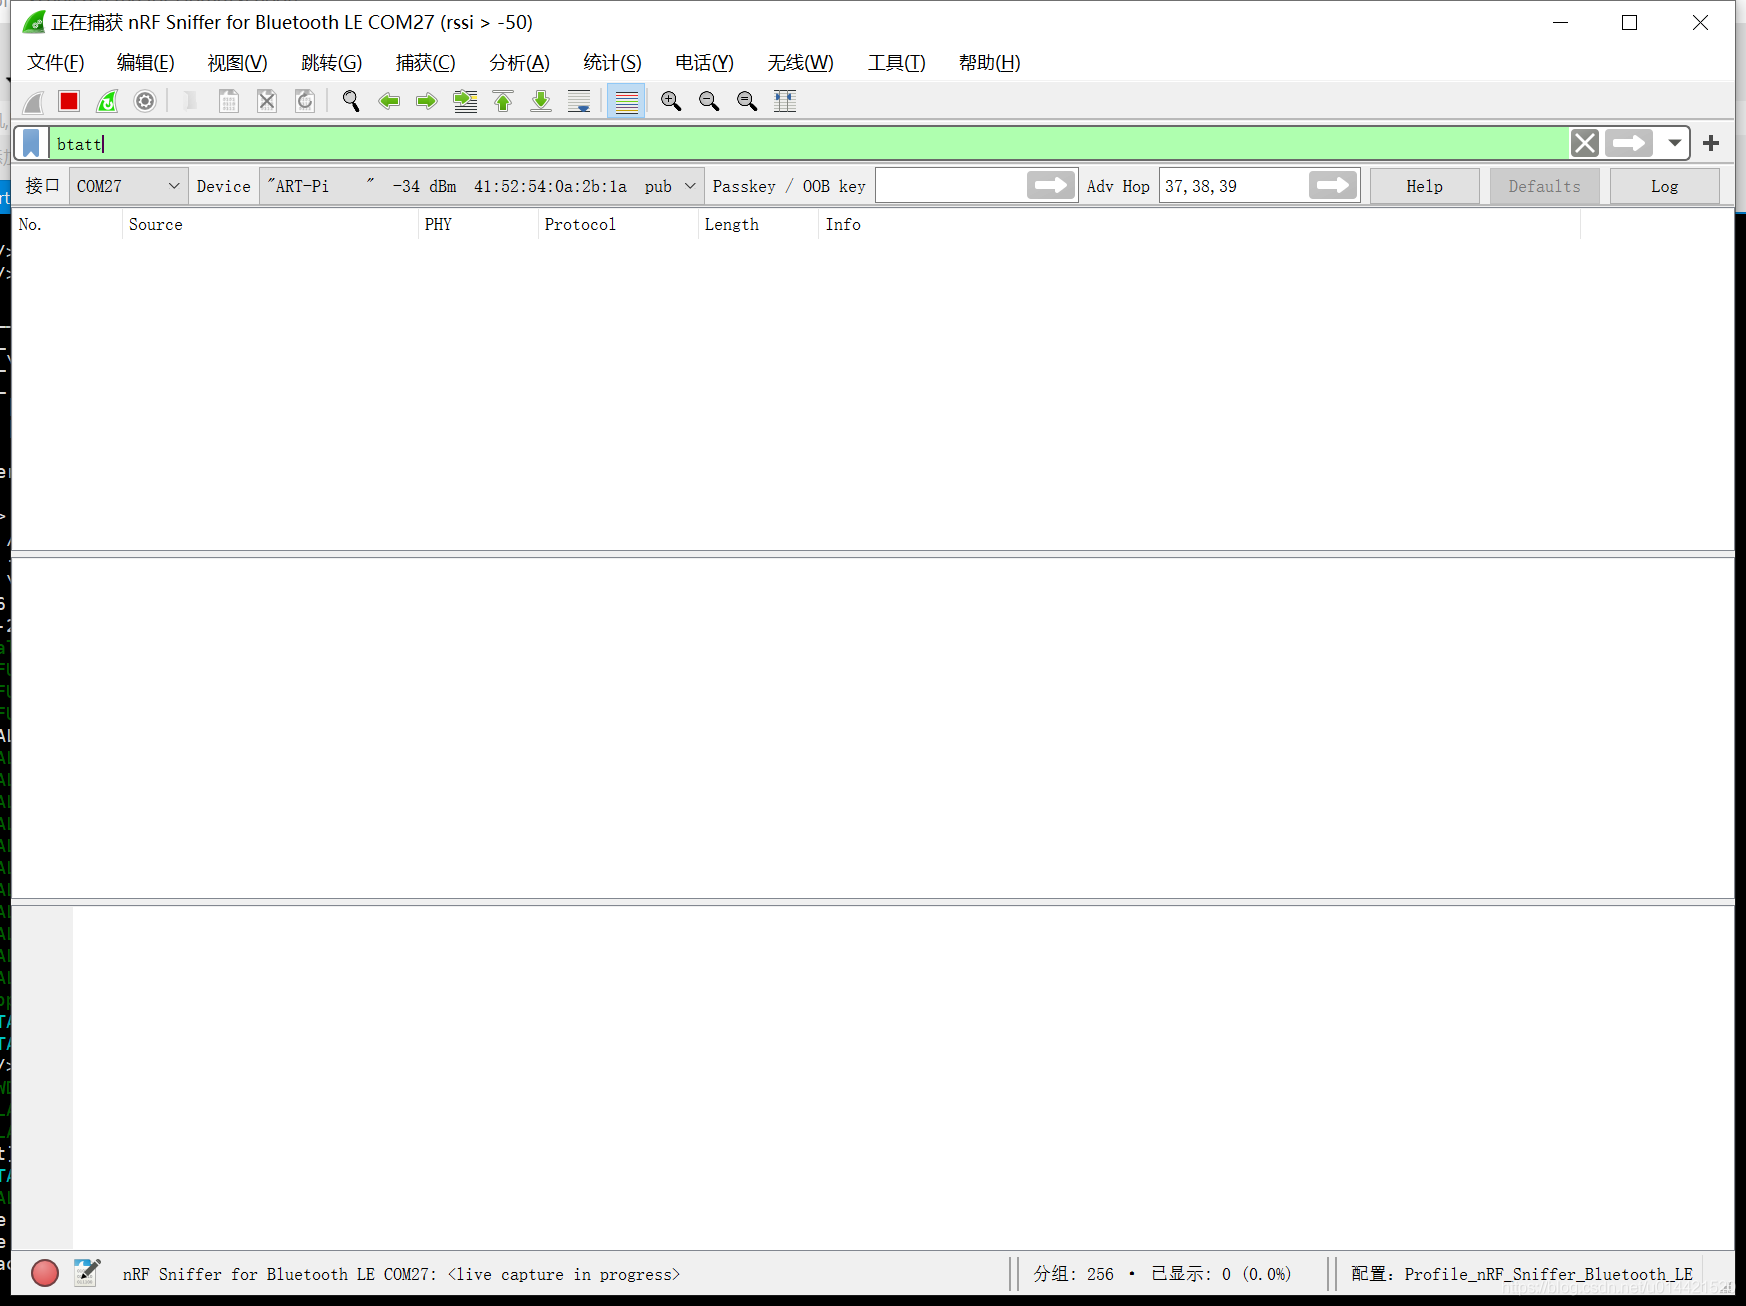Restart the current capture
Viewport: 1746px width, 1306px height.
(x=107, y=101)
